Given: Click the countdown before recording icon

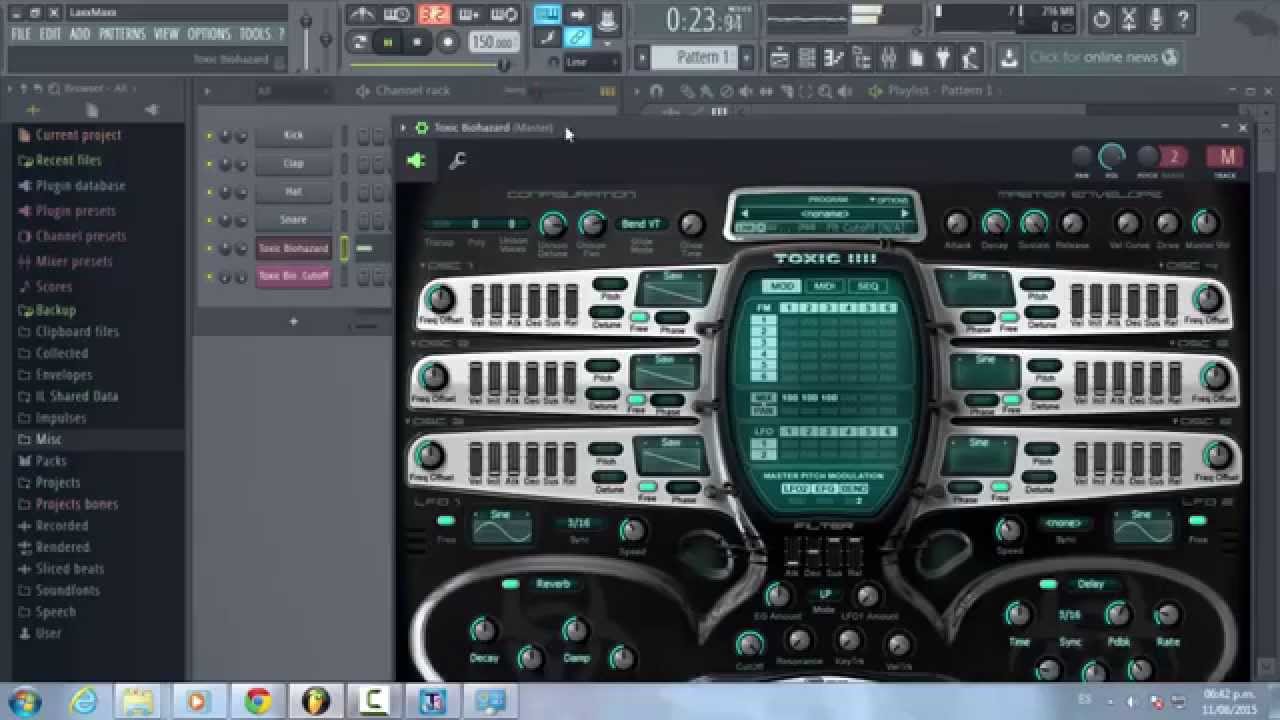Looking at the screenshot, I should click(x=433, y=15).
